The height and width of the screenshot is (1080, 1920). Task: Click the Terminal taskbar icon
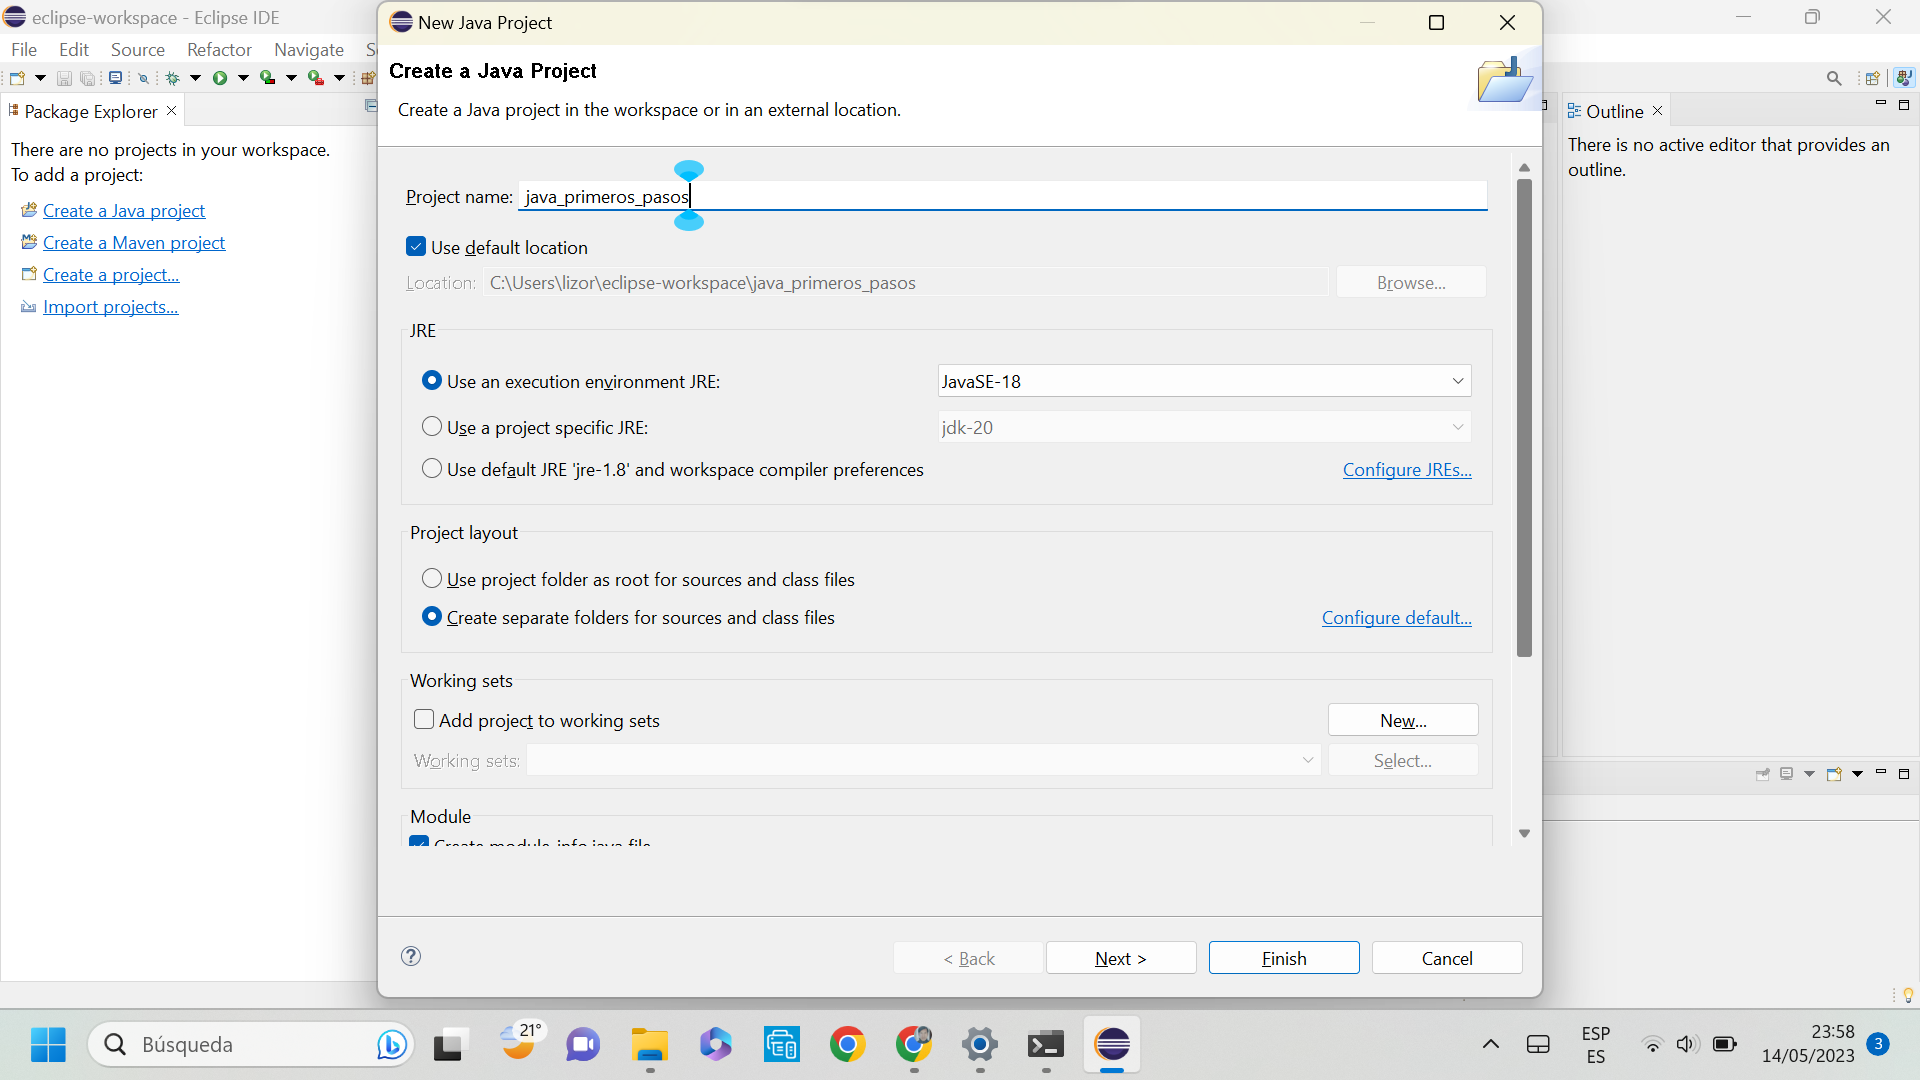[x=1046, y=1044]
